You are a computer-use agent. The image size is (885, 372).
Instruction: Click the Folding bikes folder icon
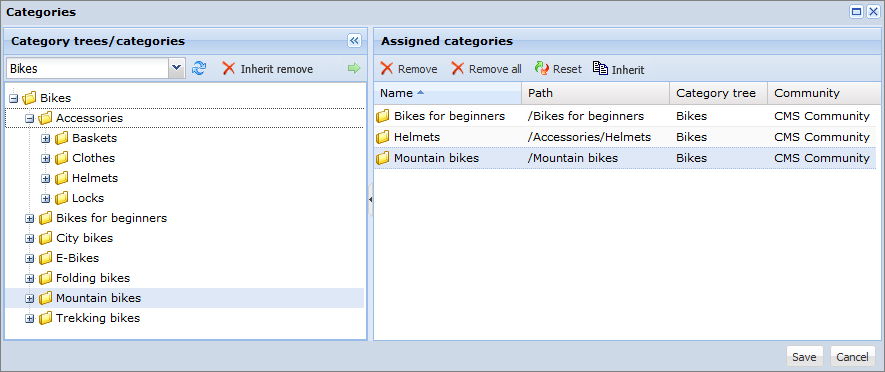pos(45,278)
